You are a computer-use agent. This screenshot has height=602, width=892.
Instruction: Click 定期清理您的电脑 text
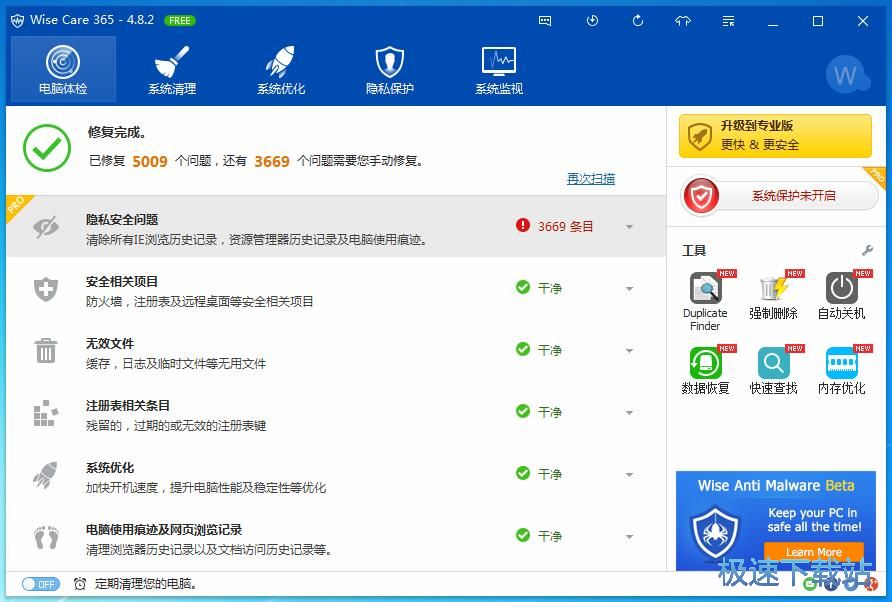click(146, 584)
